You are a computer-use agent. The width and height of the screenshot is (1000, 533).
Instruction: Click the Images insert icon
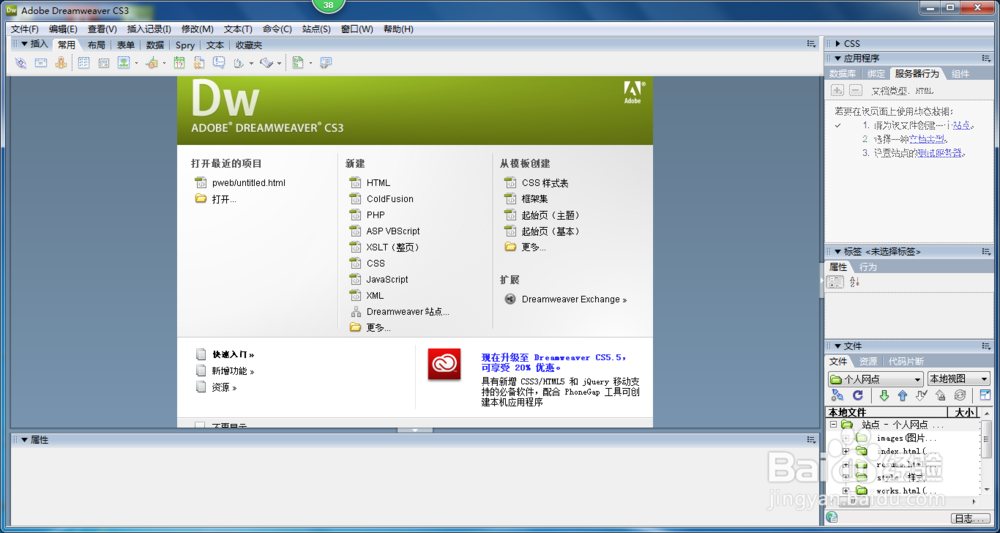click(123, 62)
